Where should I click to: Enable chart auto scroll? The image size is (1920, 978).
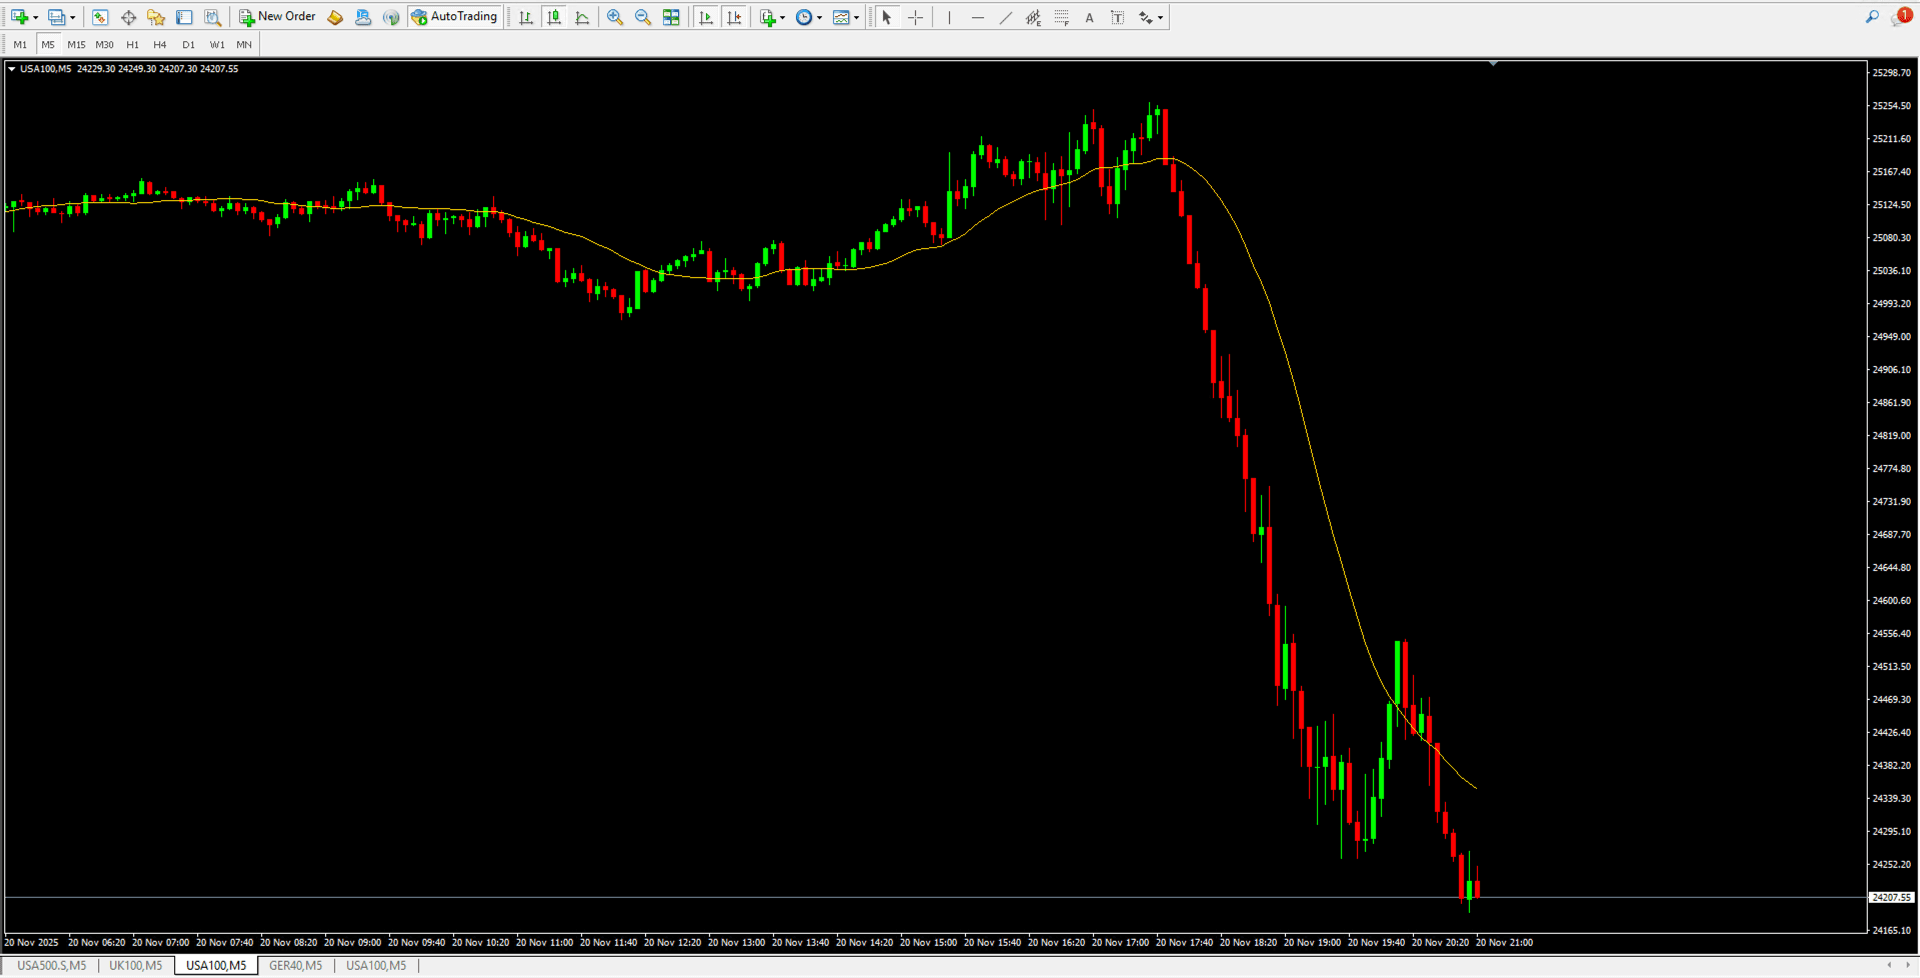coord(706,17)
